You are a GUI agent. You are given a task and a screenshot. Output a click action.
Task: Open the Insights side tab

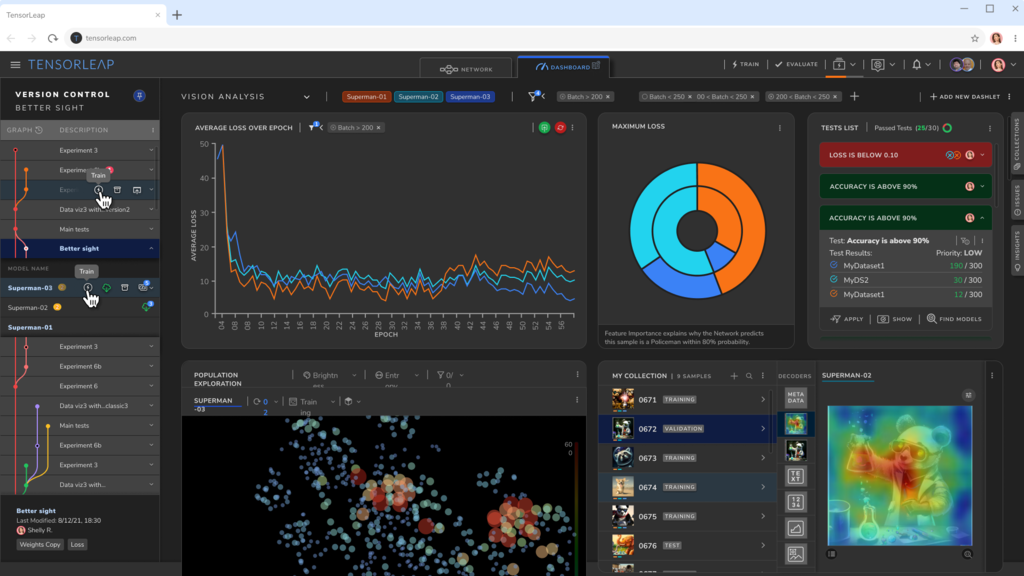1017,249
